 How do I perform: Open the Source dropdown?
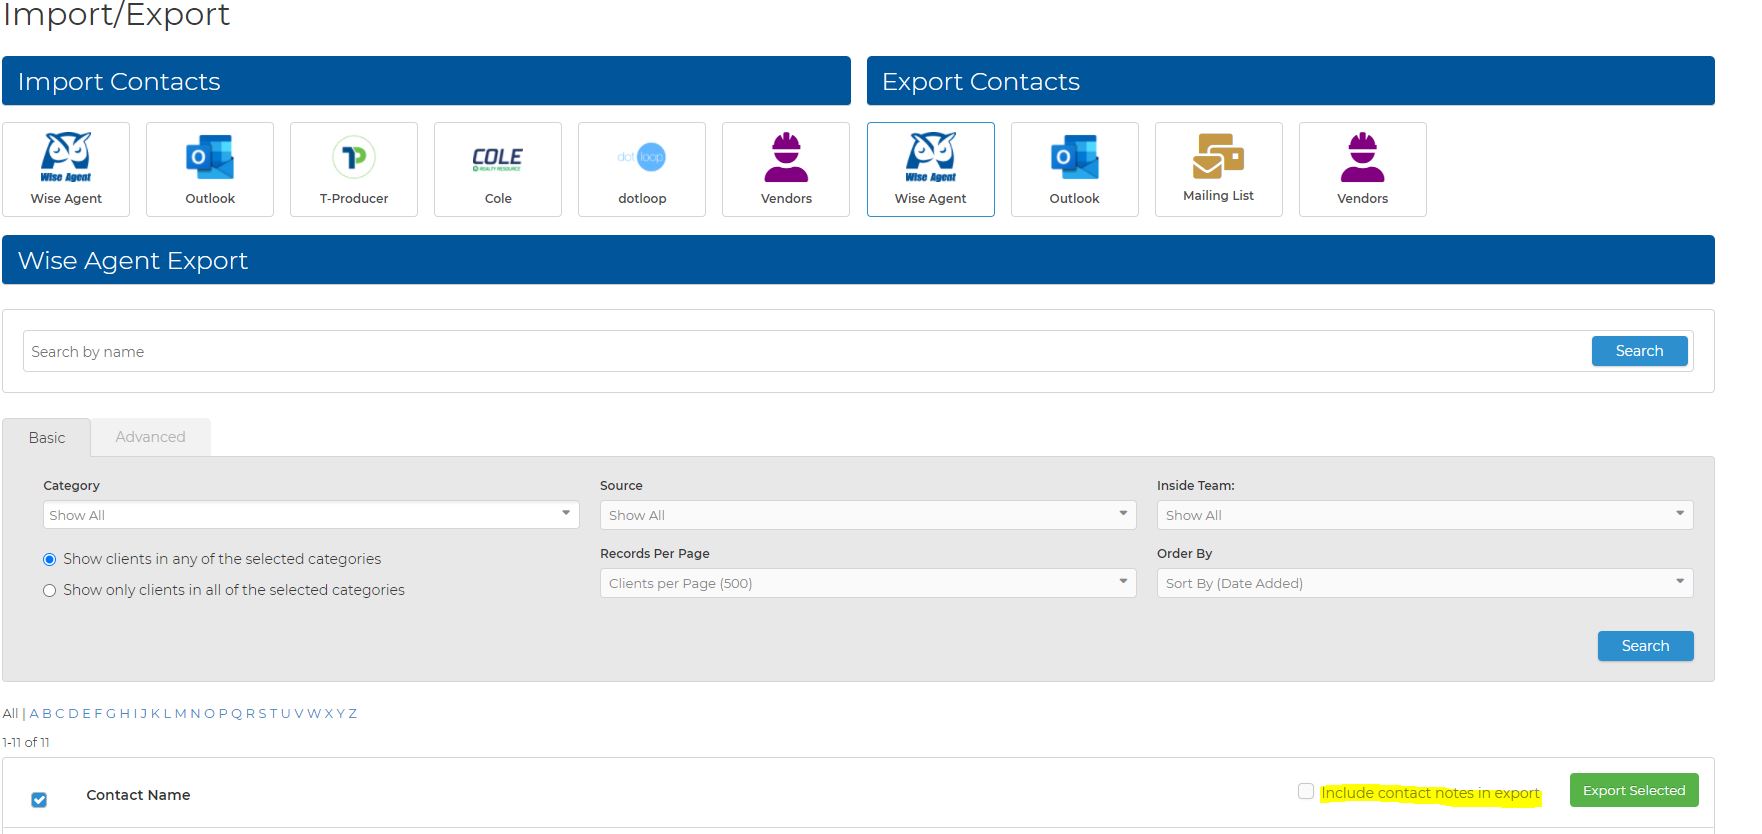click(x=868, y=515)
